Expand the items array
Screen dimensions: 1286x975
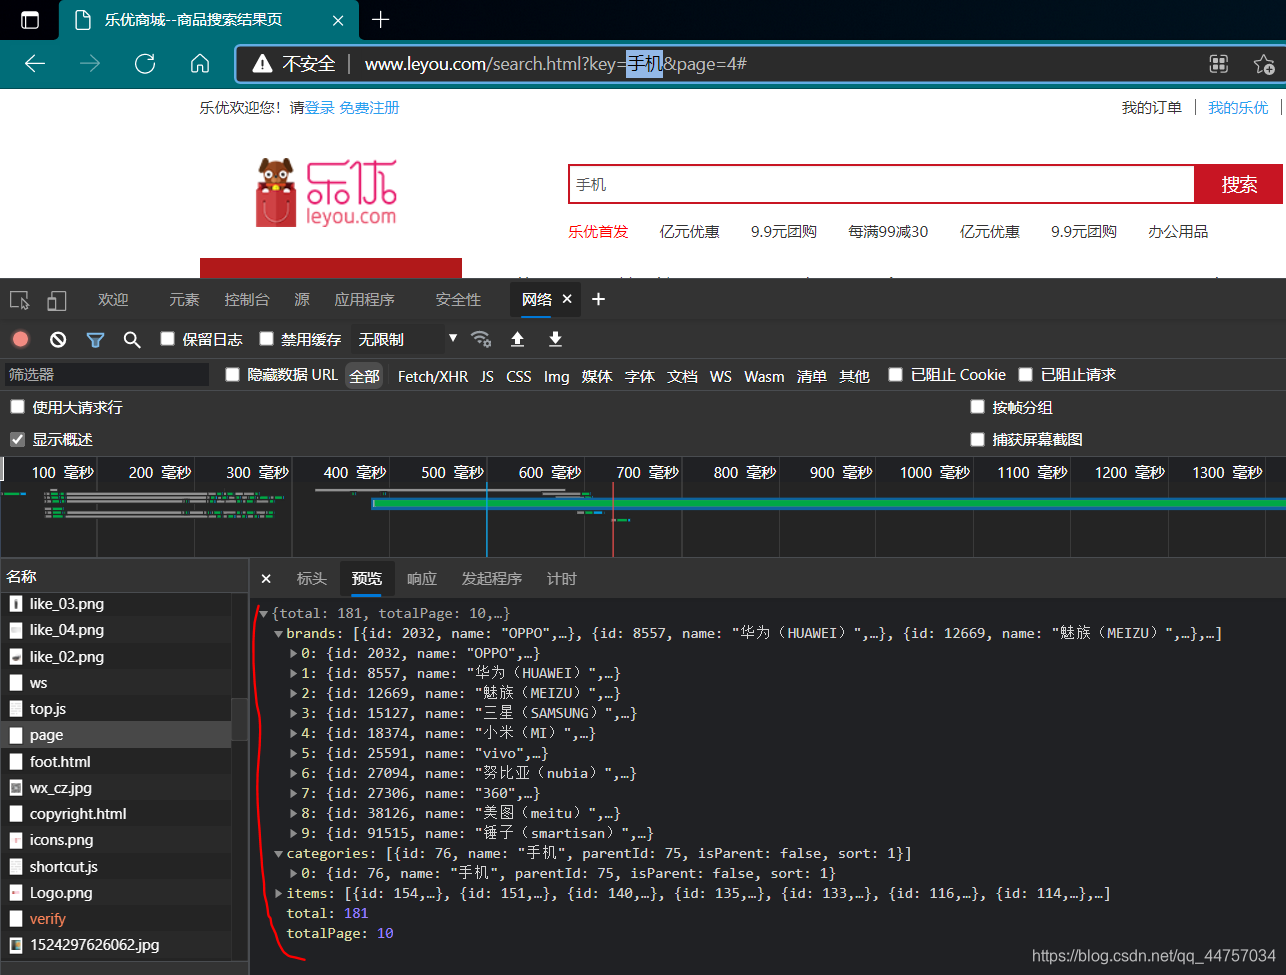tap(279, 894)
